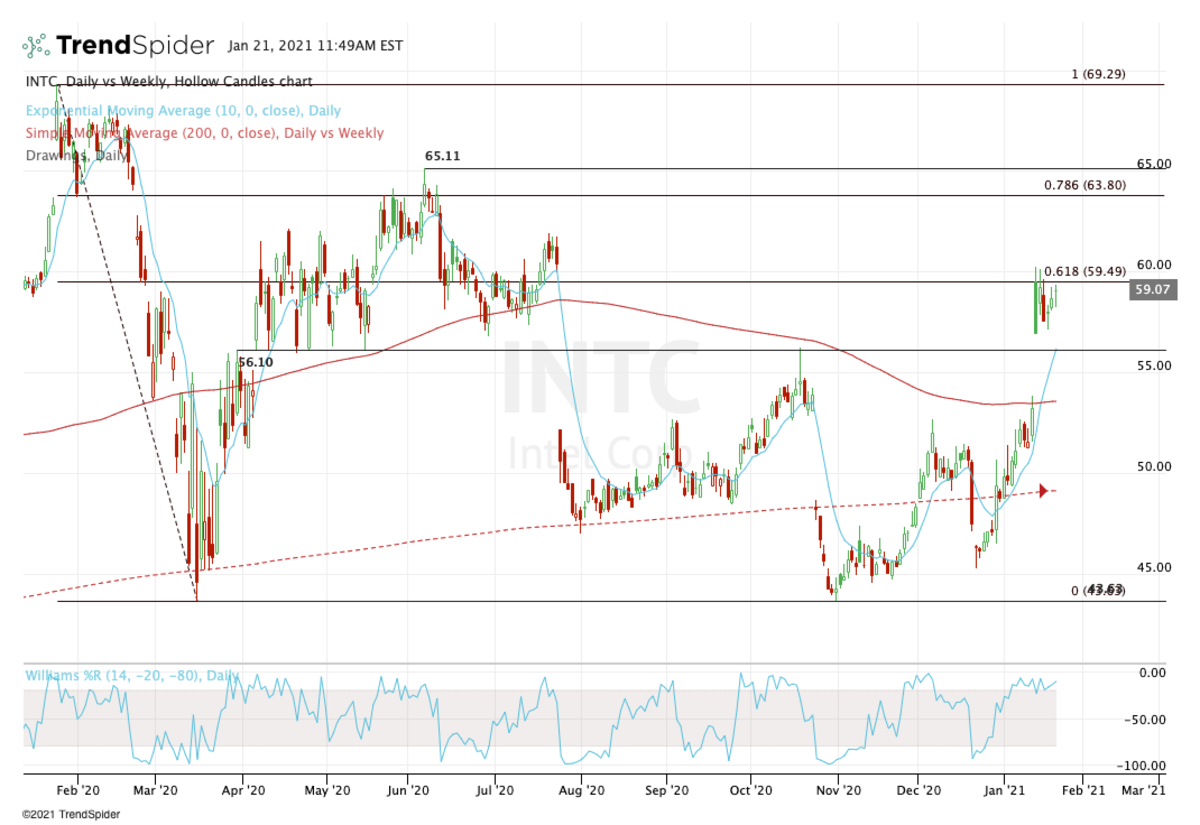Screen dimensions: 1200x825
Task: Click the red arrow marker on dashed average
Action: pos(1044,490)
